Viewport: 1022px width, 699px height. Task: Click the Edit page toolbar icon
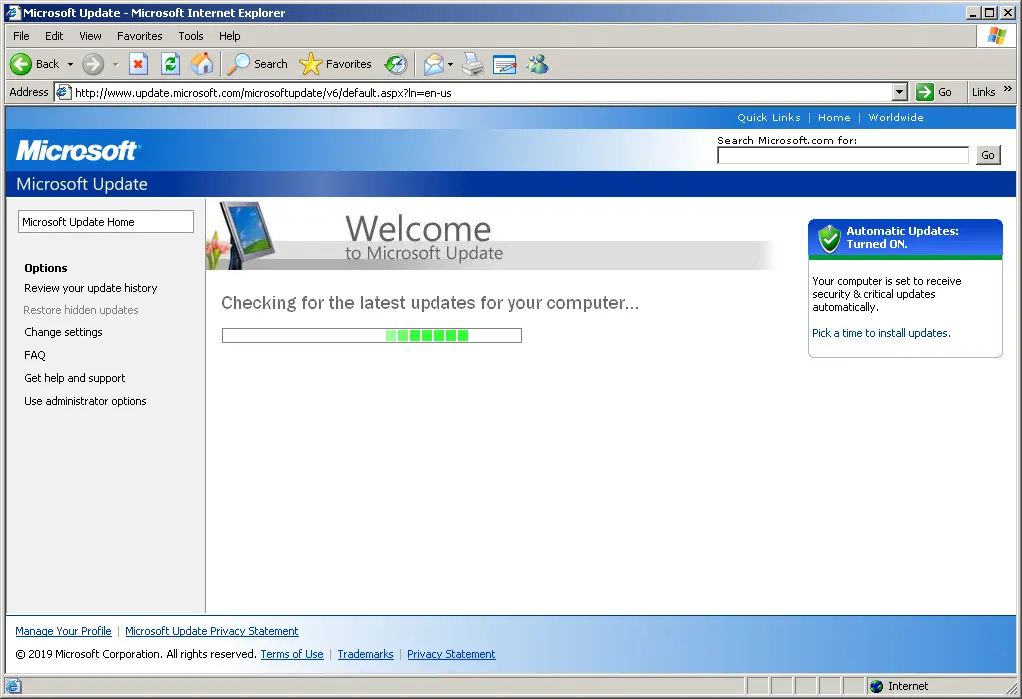tap(505, 64)
